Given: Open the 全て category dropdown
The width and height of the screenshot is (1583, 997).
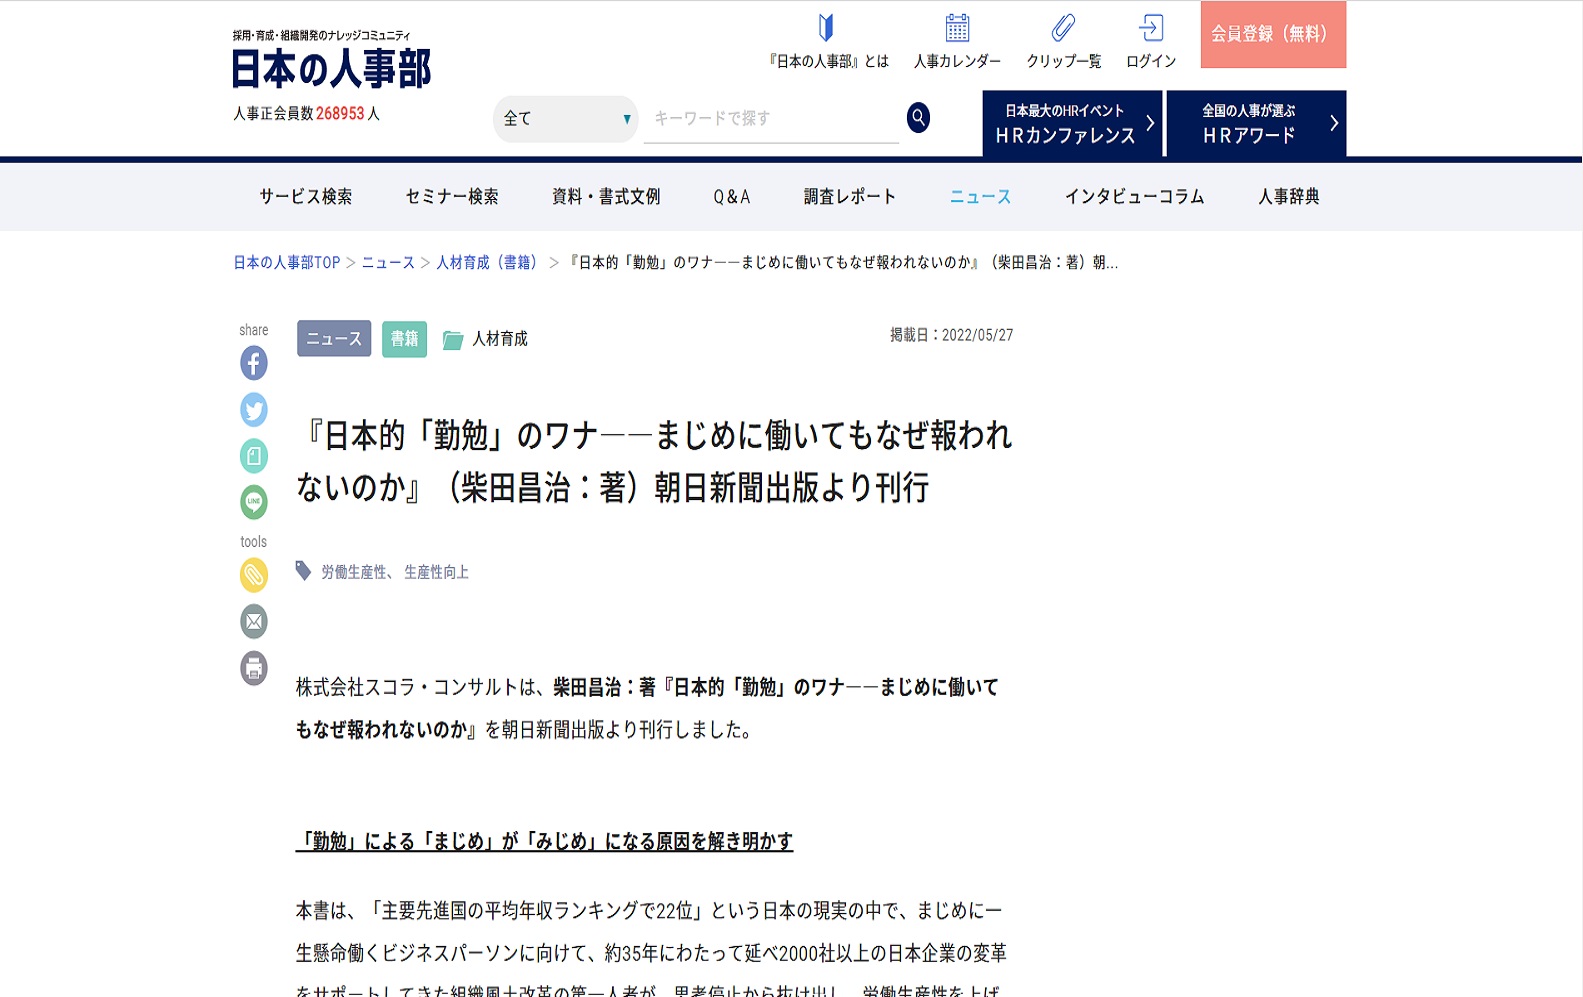Looking at the screenshot, I should point(566,119).
